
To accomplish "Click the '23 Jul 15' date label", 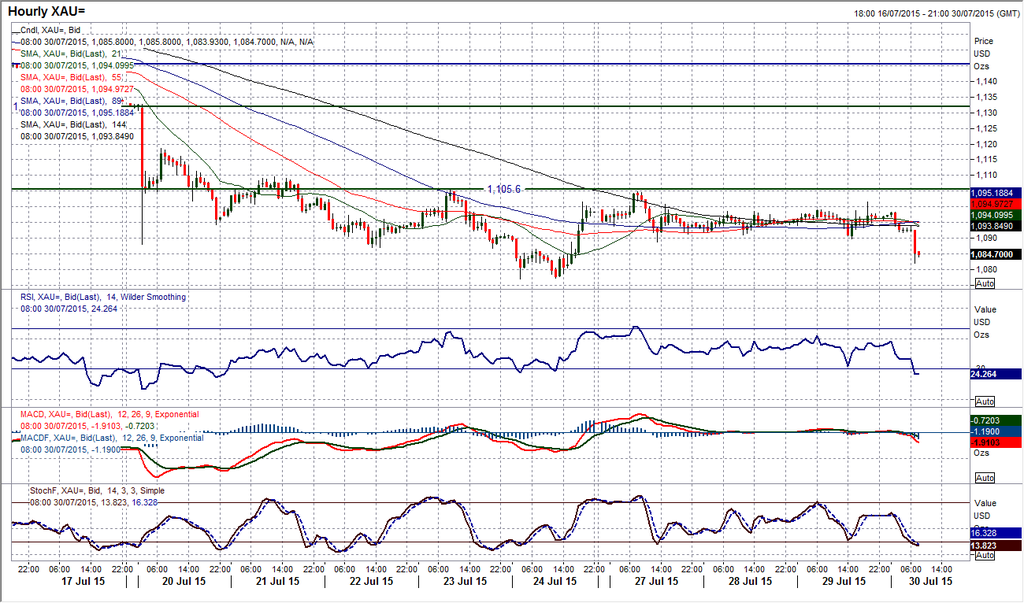I will 464,581.
